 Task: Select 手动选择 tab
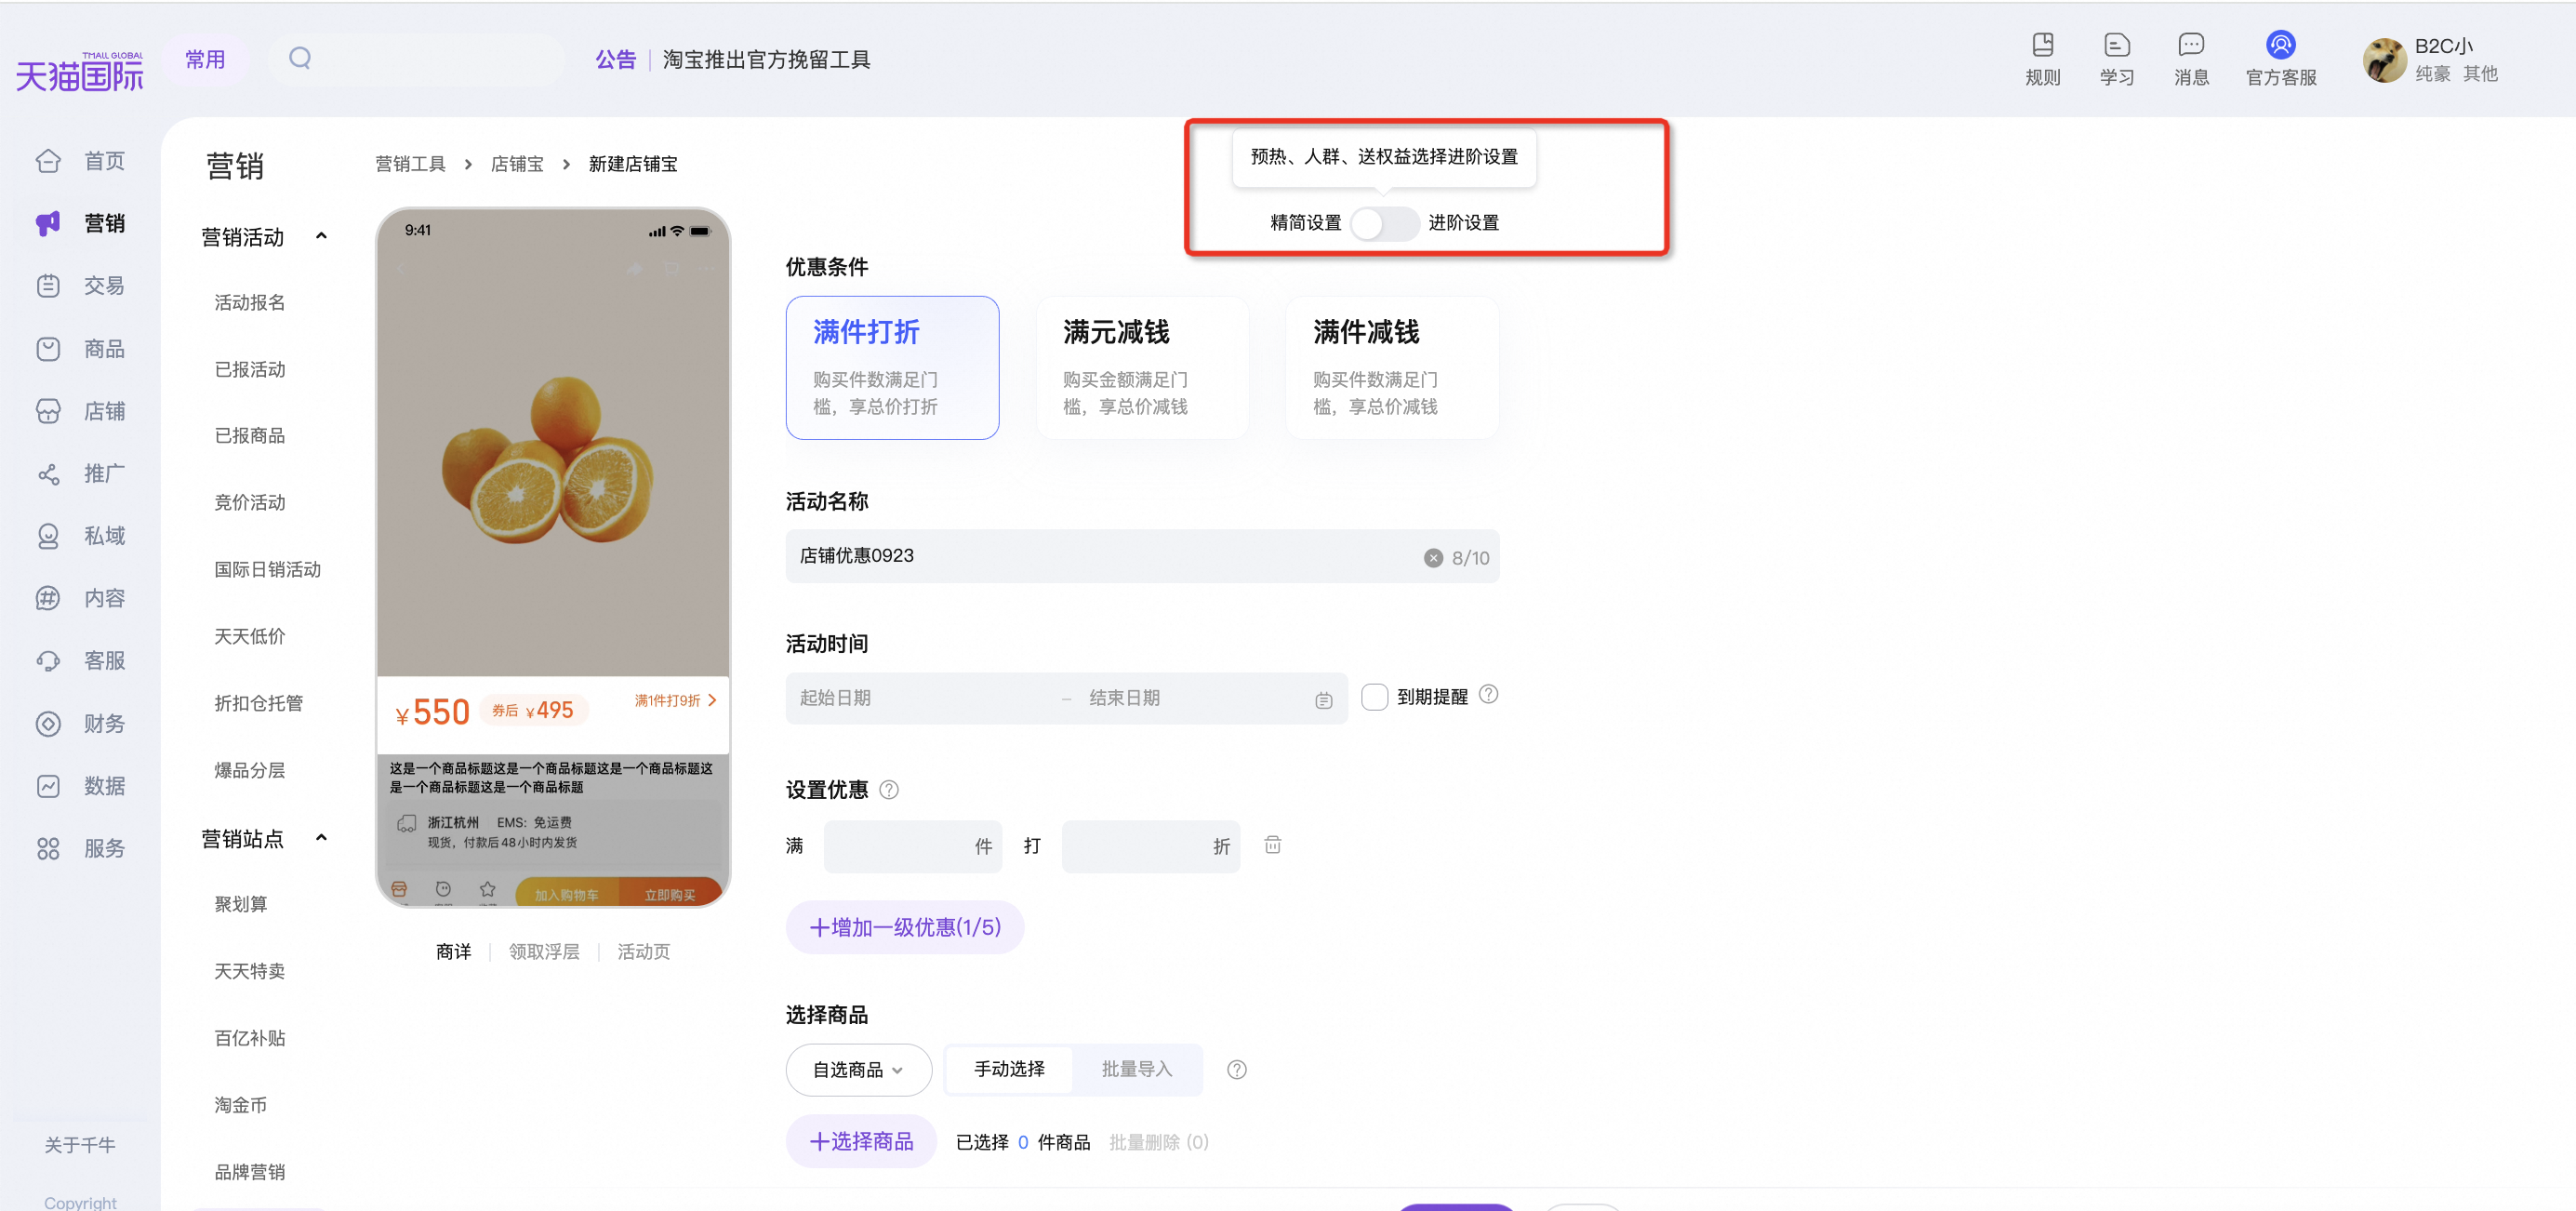[x=1009, y=1069]
